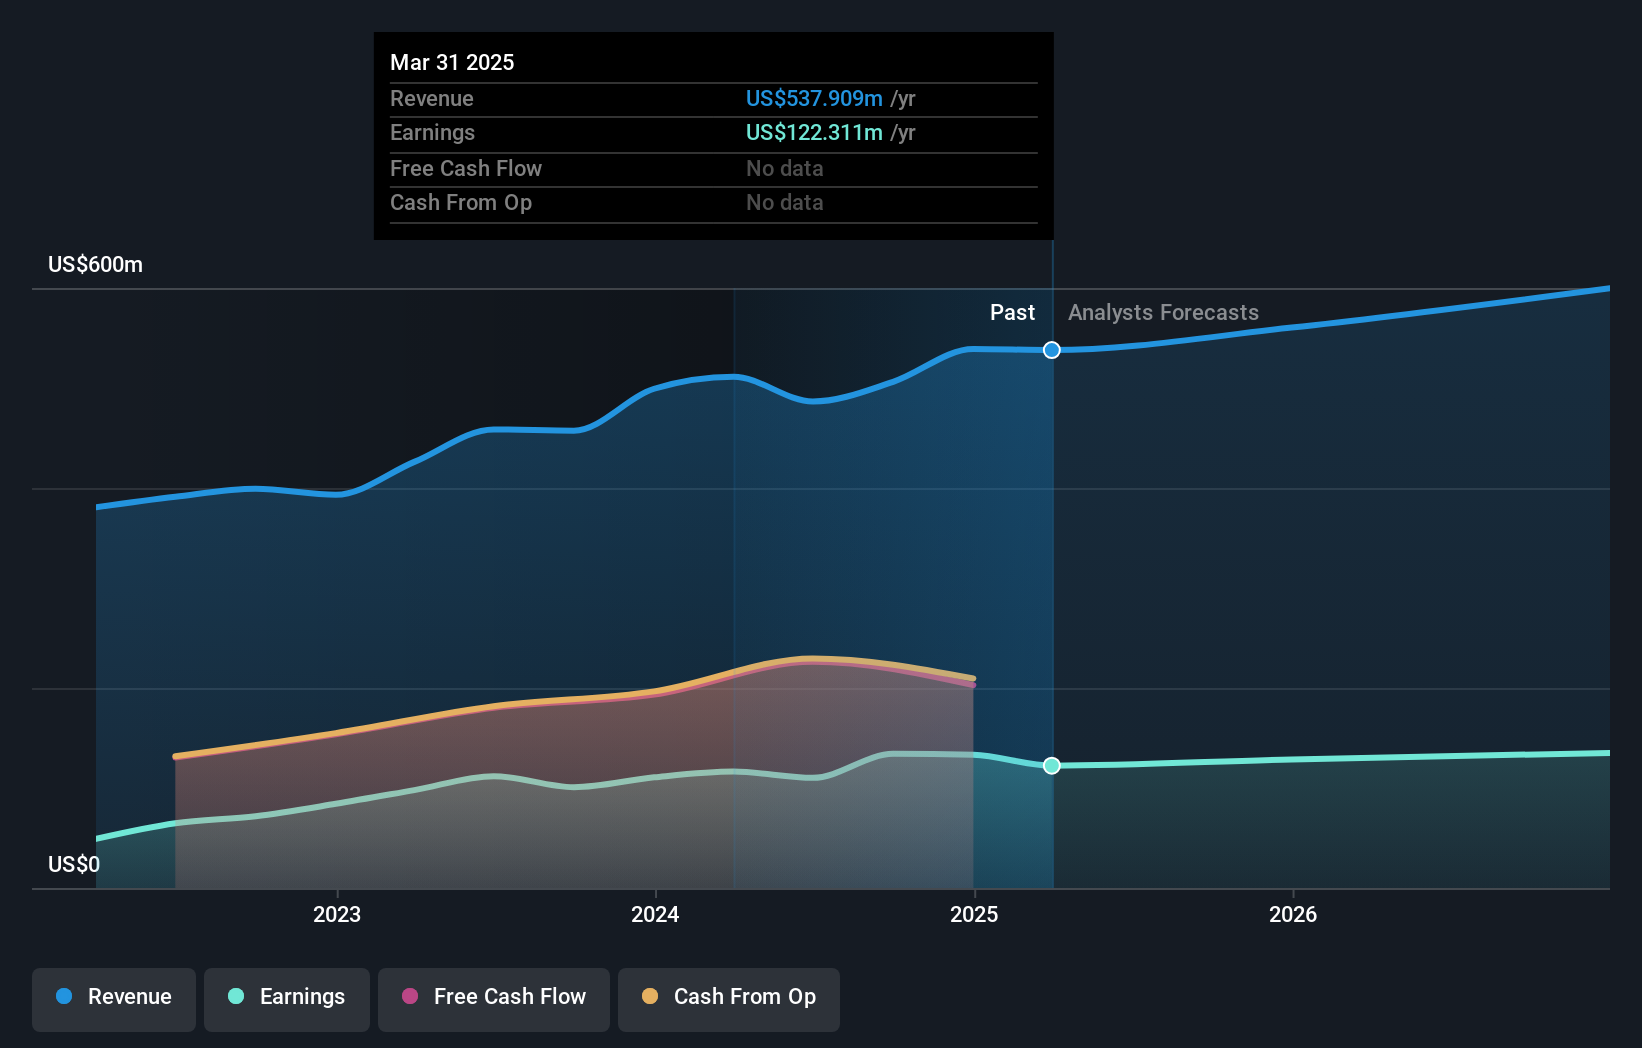Select the Revenue data point marker
1642x1048 pixels.
[1052, 350]
